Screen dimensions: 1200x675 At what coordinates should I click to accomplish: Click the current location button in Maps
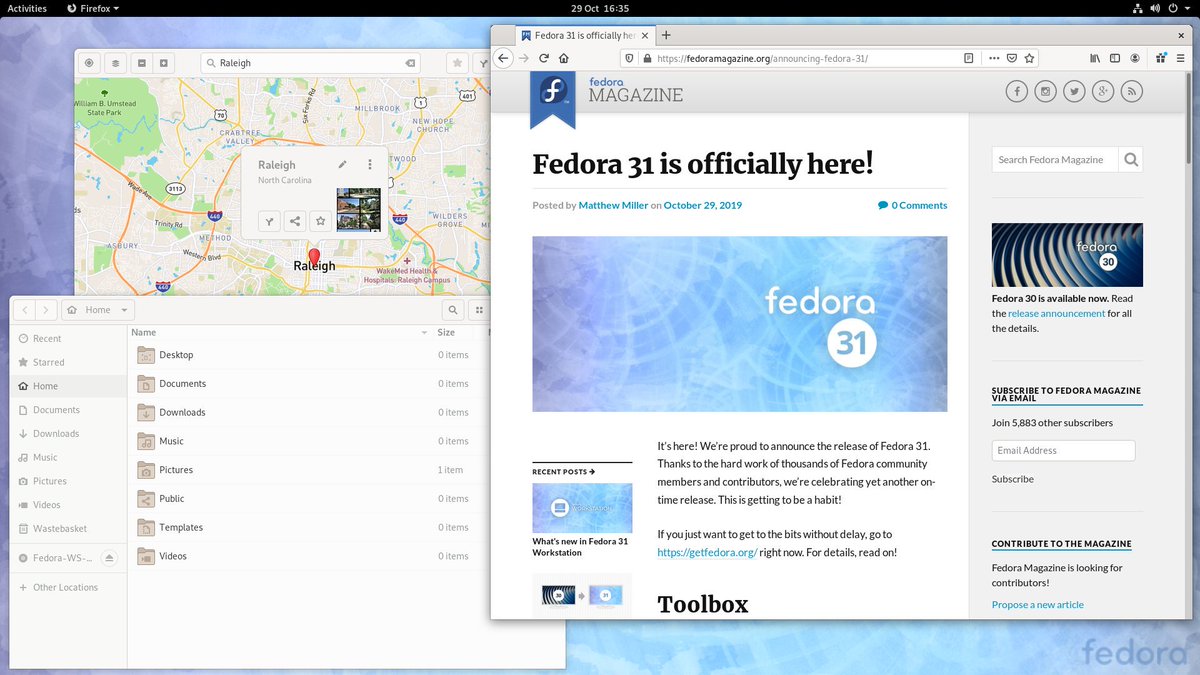coord(89,63)
